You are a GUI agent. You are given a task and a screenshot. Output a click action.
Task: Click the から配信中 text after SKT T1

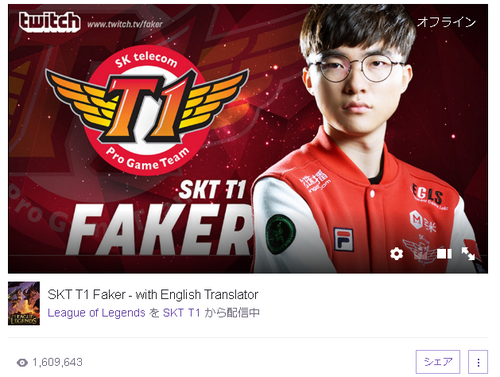[232, 313]
